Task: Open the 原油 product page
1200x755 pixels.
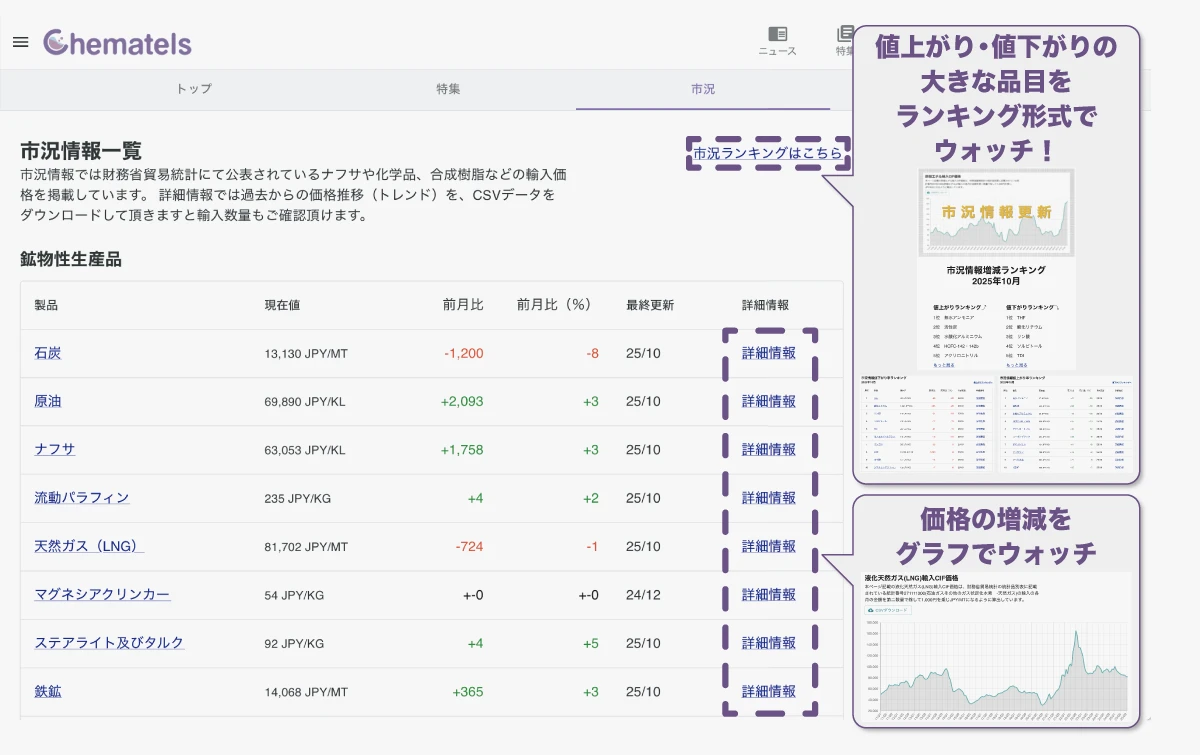Action: tap(46, 401)
